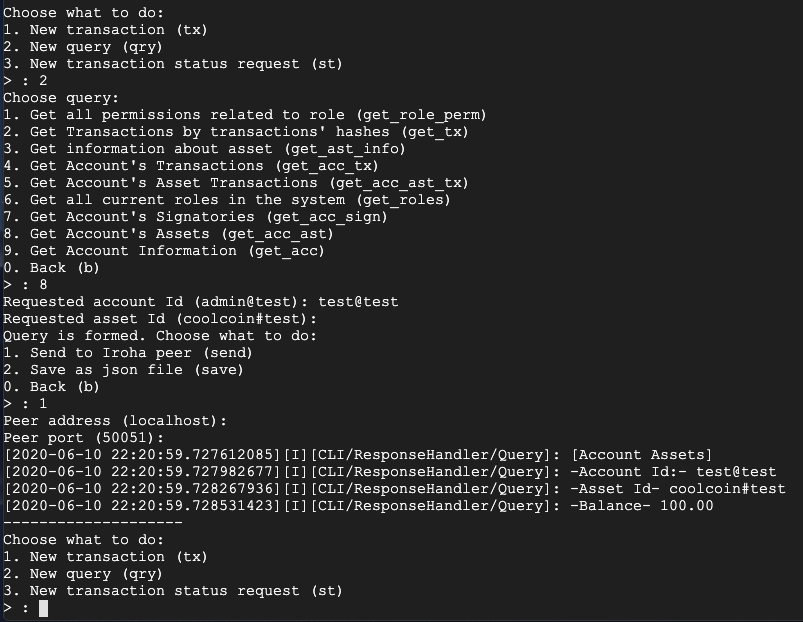Viewport: 803px width, 622px height.
Task: Click the "Get information about asset" option
Action: click(x=203, y=149)
